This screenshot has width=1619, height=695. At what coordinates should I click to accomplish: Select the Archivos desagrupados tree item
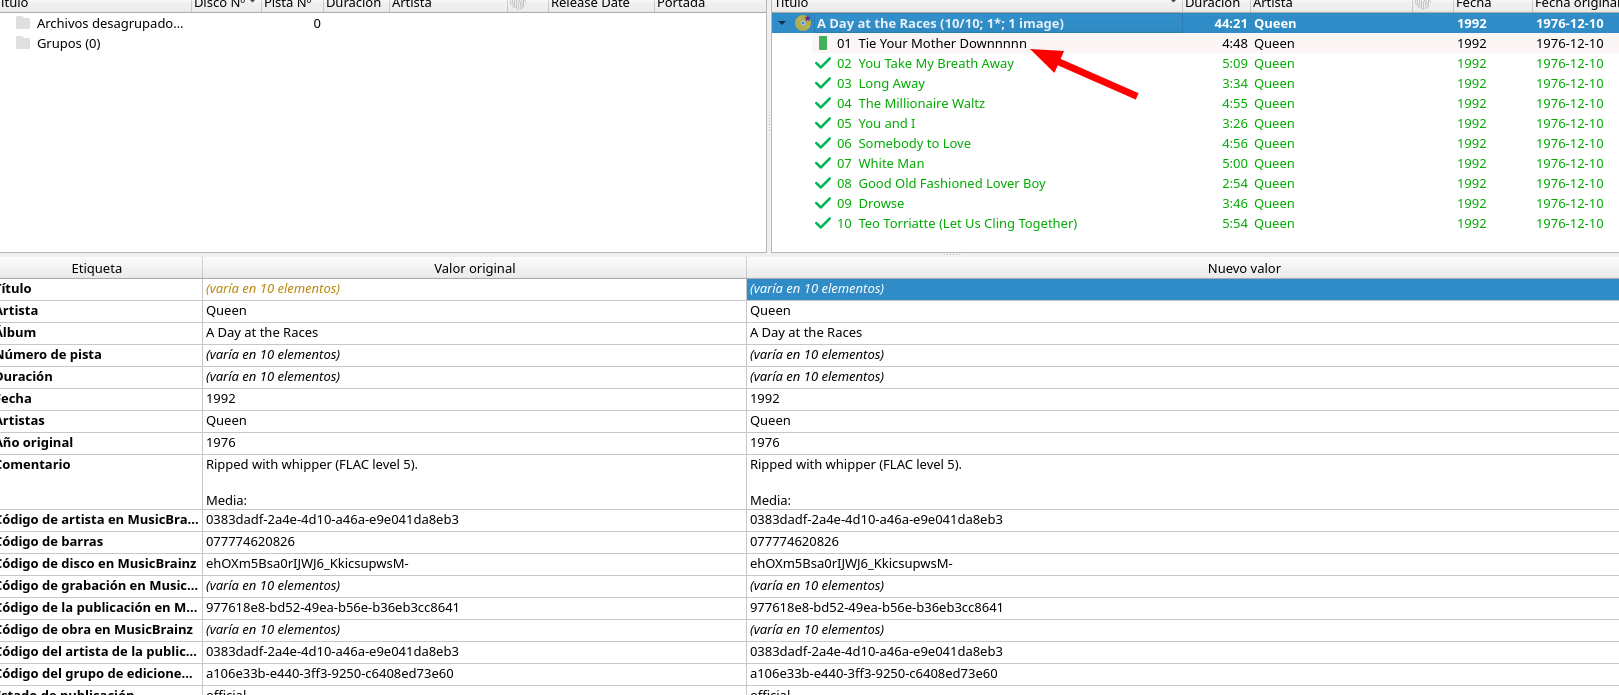tap(110, 23)
